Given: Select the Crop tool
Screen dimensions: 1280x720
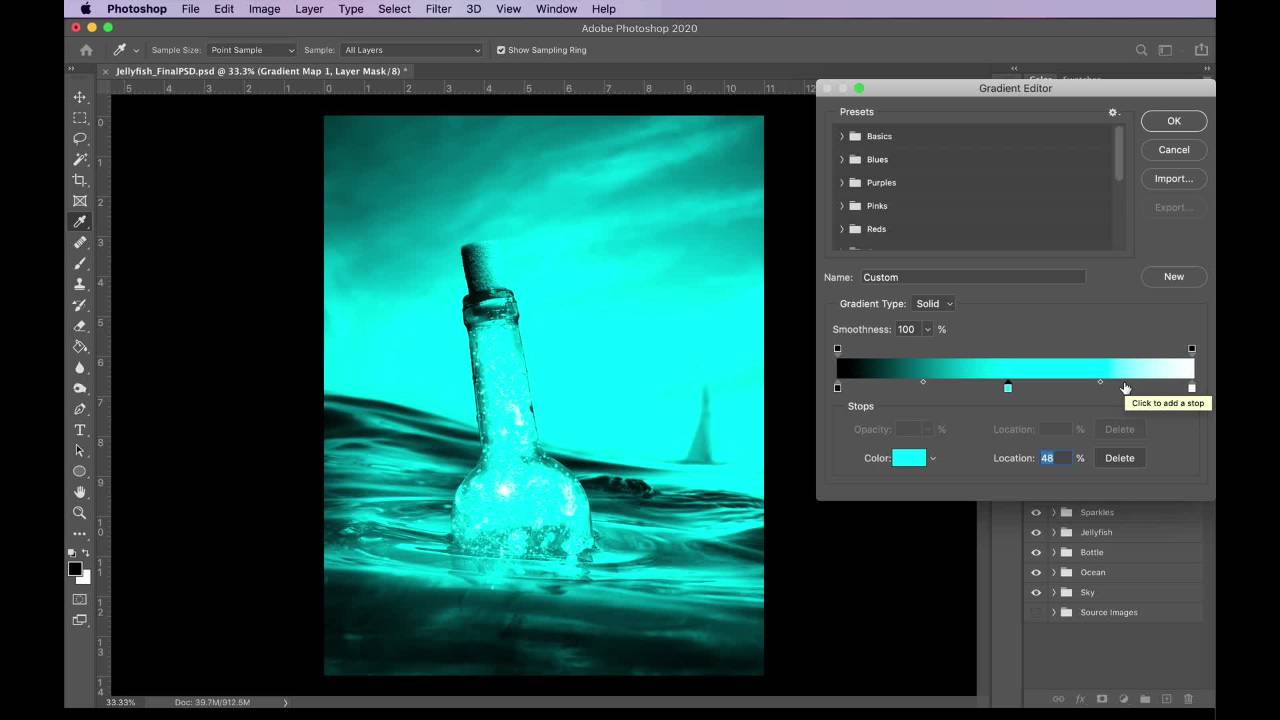Looking at the screenshot, I should 80,180.
